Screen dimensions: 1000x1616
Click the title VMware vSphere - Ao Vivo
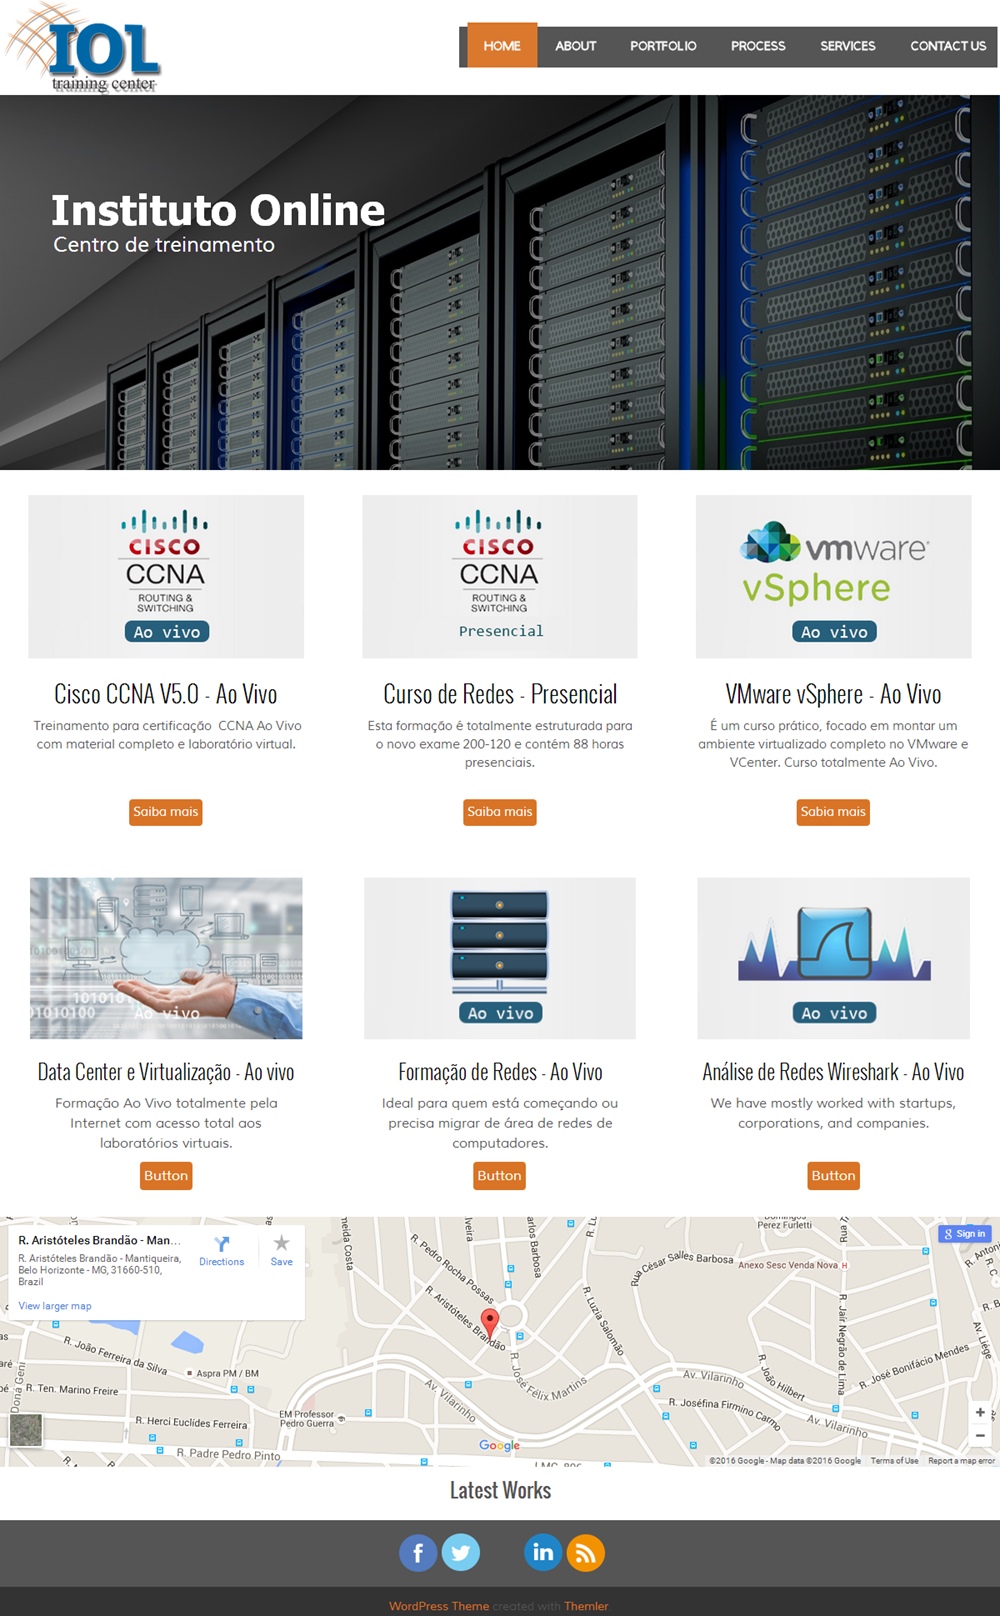833,694
